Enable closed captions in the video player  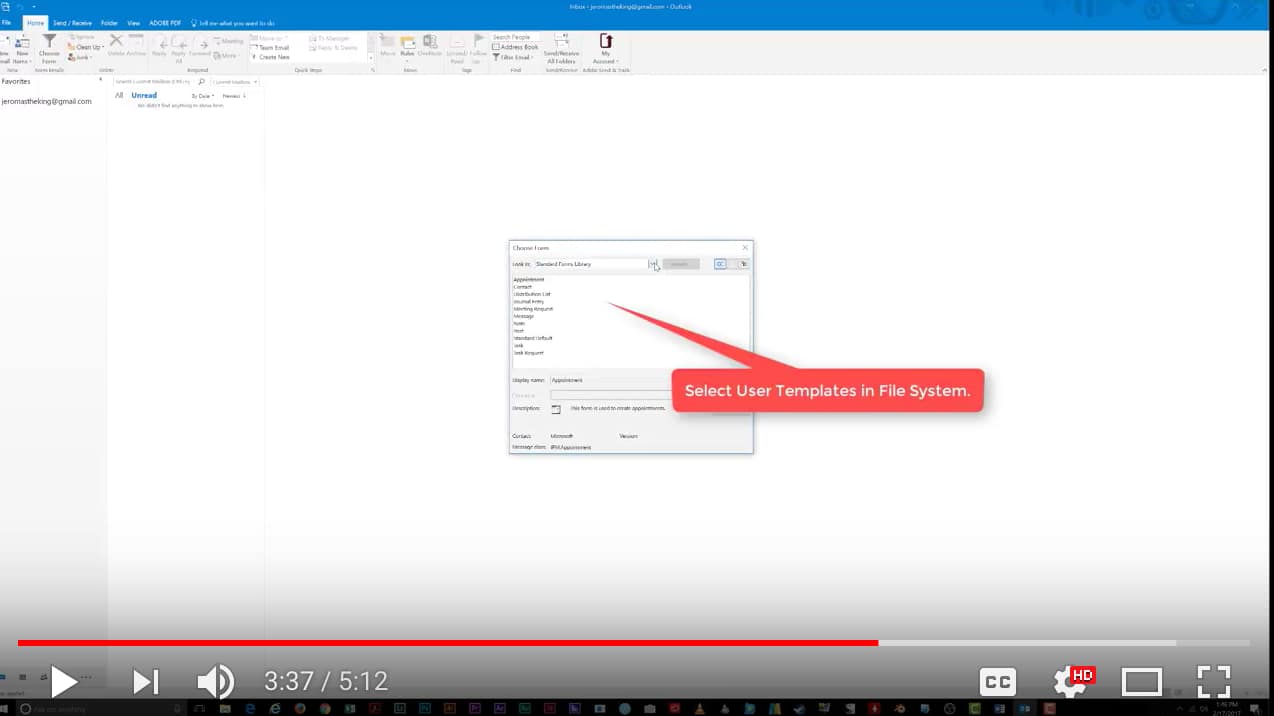tap(996, 681)
